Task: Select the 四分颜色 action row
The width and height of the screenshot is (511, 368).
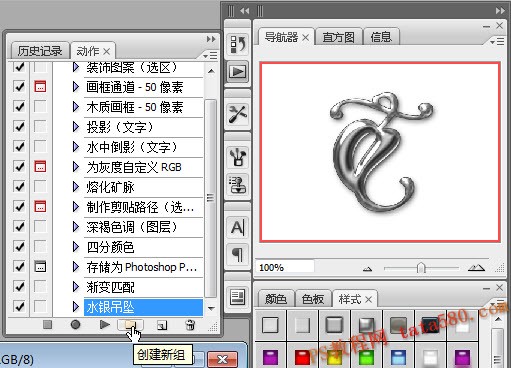Action: point(143,247)
